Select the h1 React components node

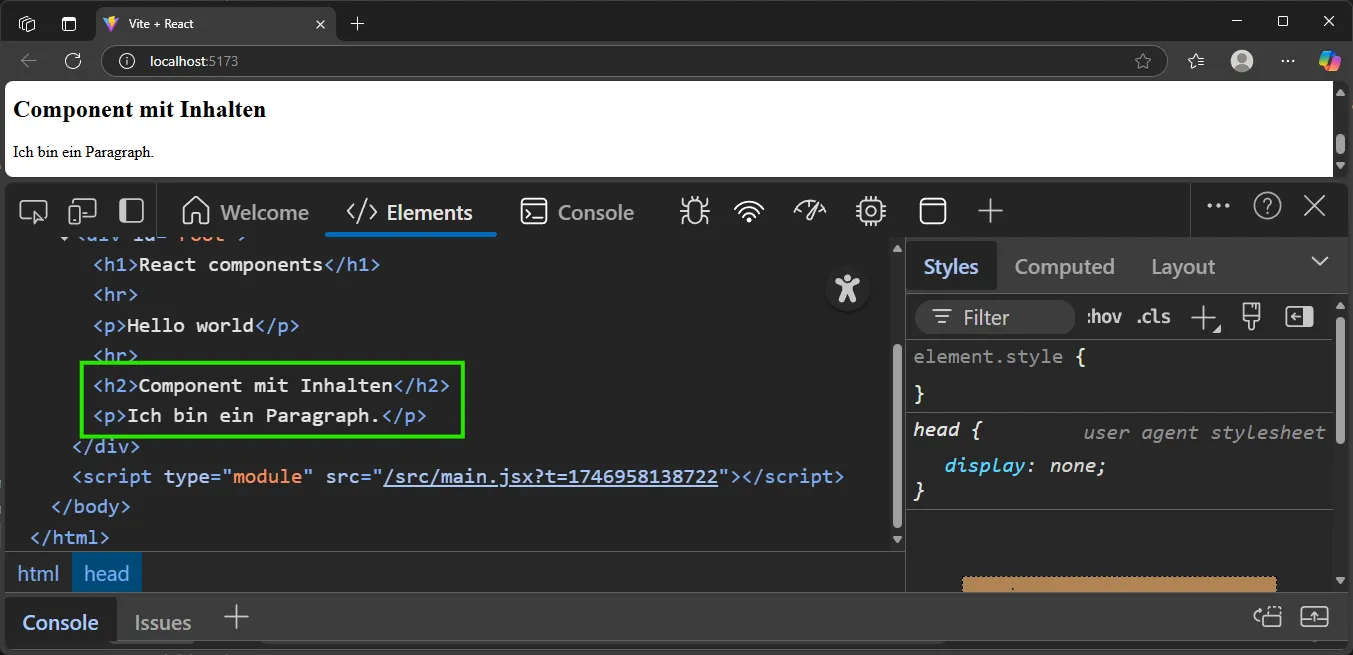237,265
